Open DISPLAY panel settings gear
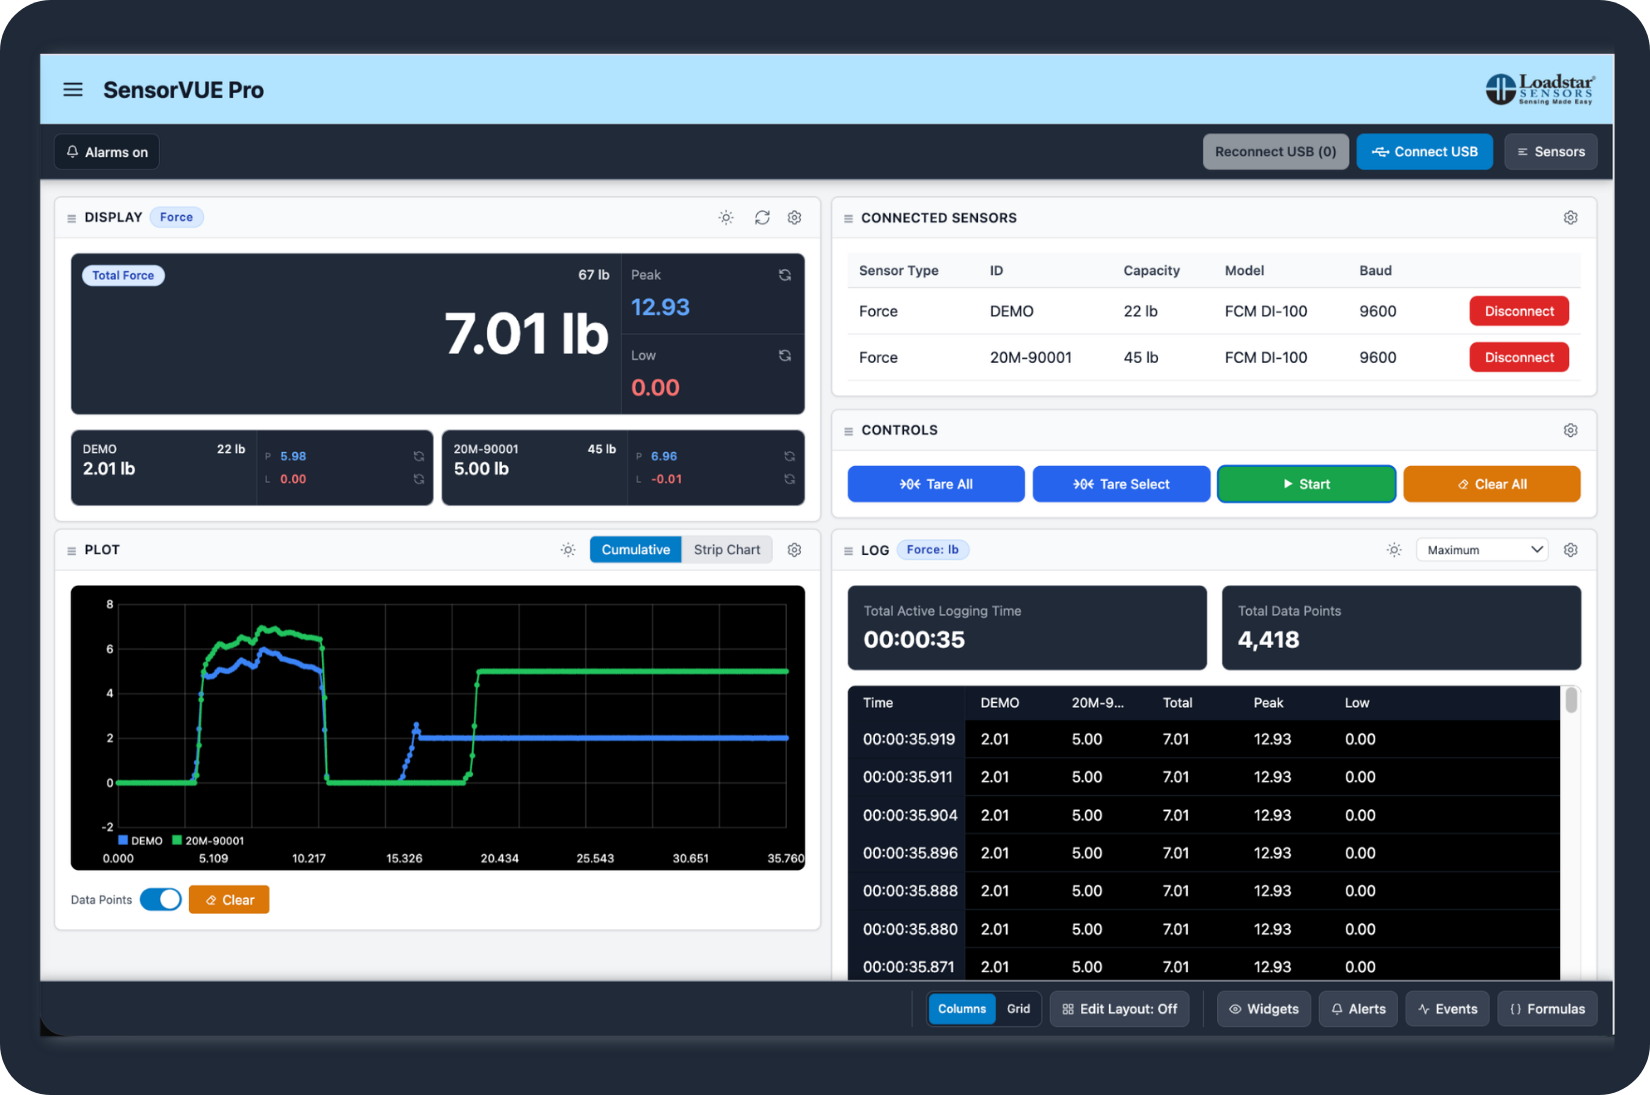Screen dimensions: 1650x1095 click(795, 217)
